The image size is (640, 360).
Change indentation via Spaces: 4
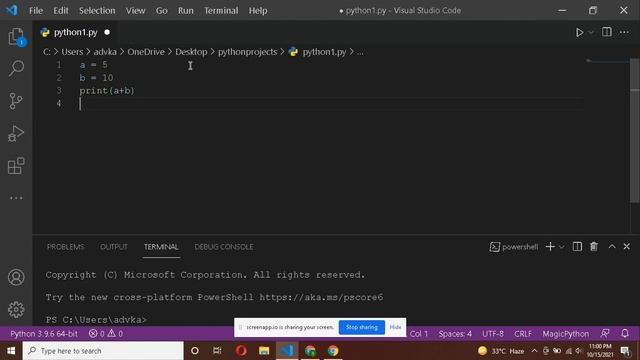455,333
